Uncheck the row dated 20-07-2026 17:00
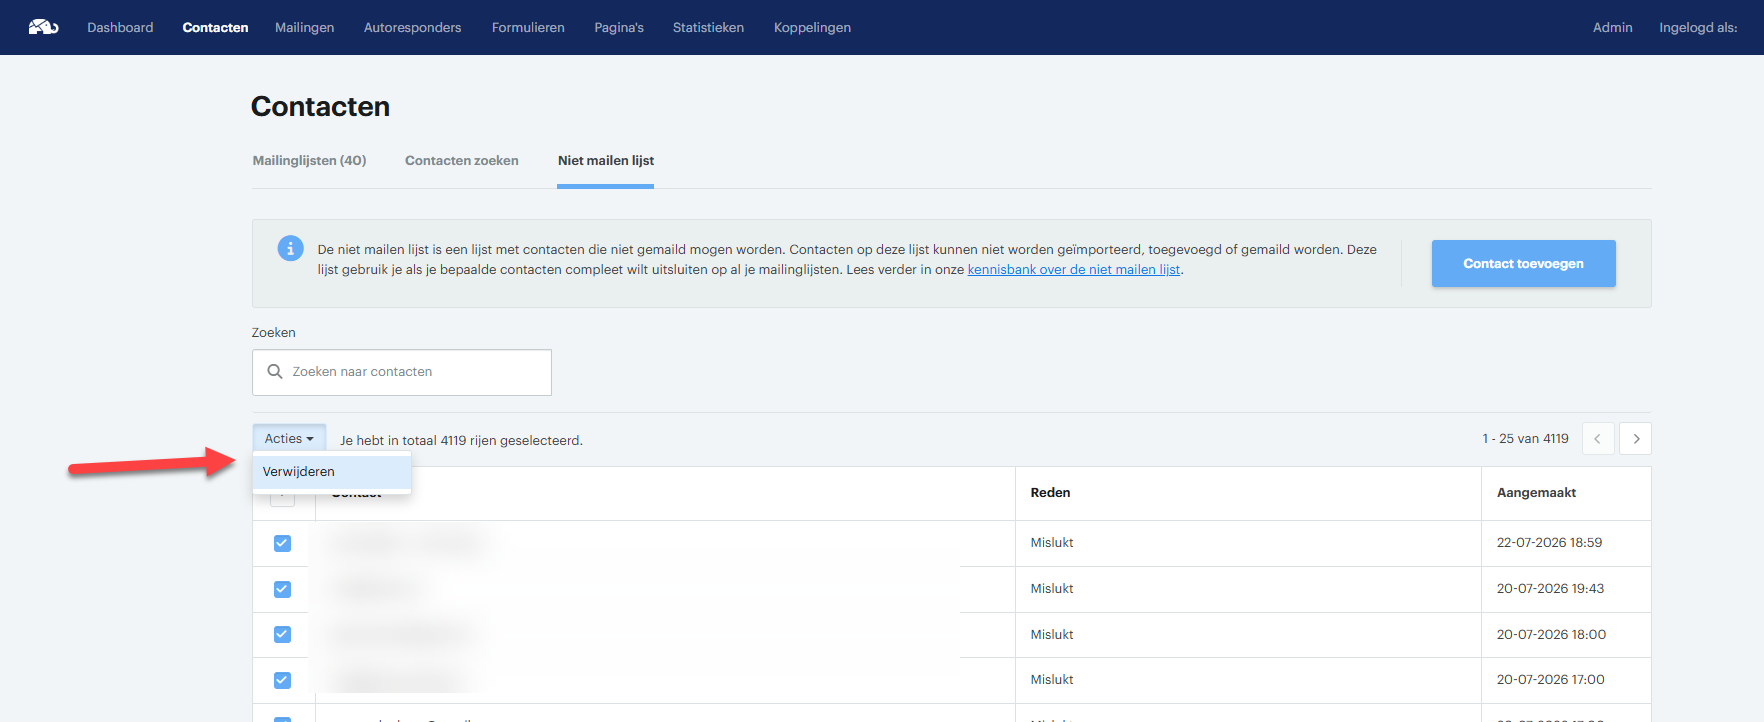 [x=282, y=680]
